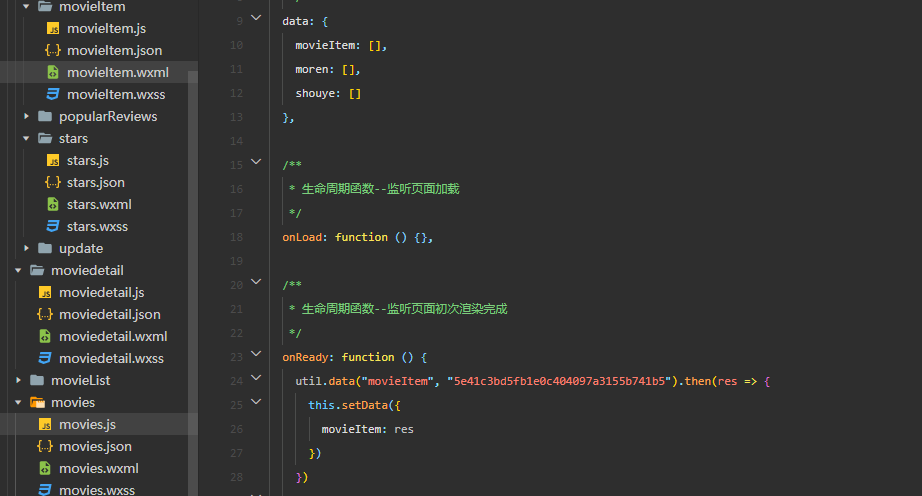Fold the util.data block at line 24

click(256, 377)
